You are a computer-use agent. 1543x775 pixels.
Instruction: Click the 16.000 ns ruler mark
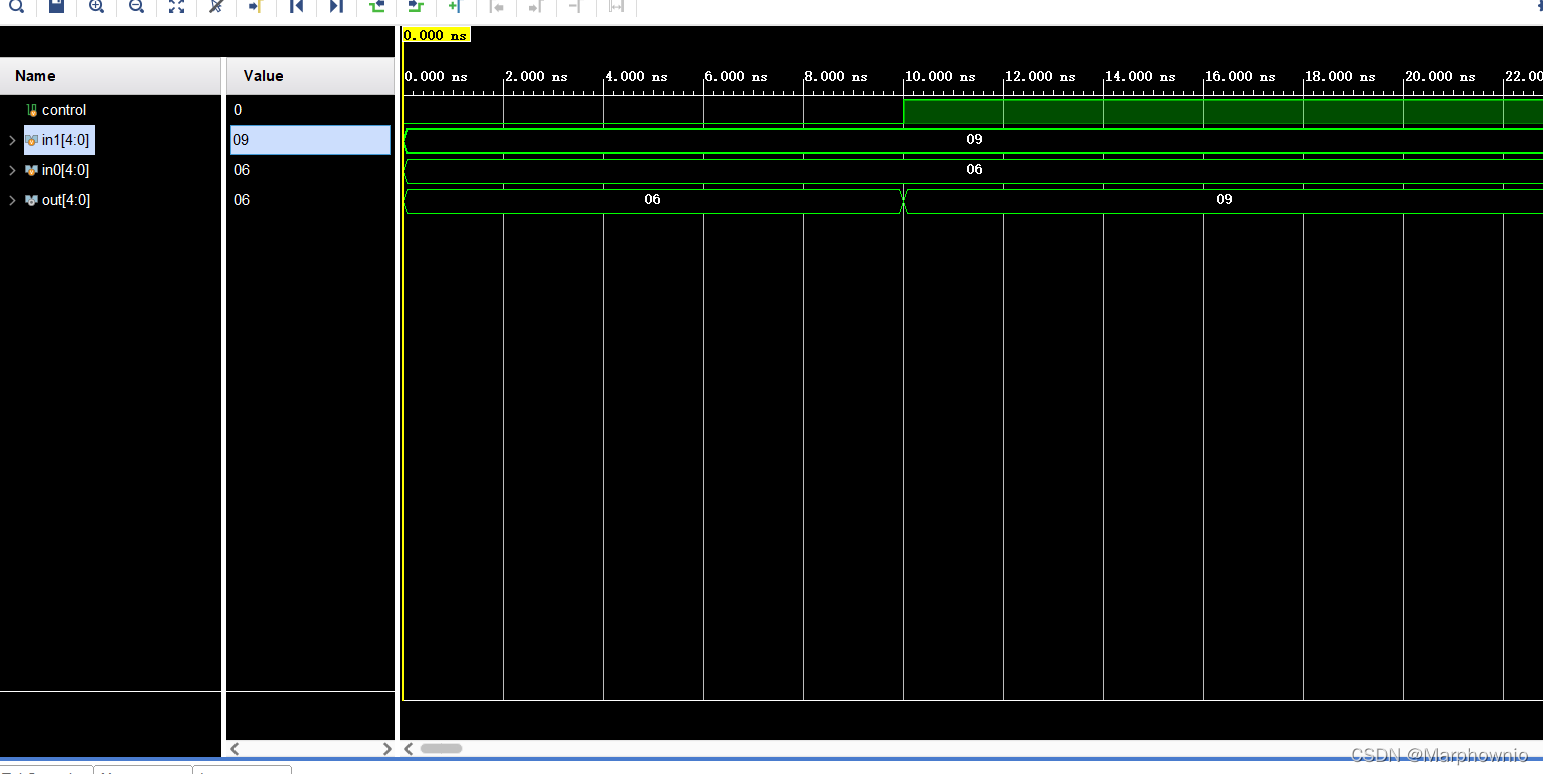pyautogui.click(x=1240, y=76)
